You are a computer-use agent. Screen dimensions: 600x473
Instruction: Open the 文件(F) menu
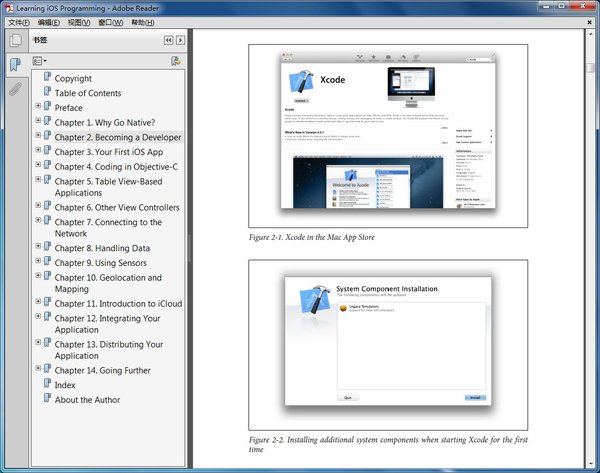click(18, 22)
